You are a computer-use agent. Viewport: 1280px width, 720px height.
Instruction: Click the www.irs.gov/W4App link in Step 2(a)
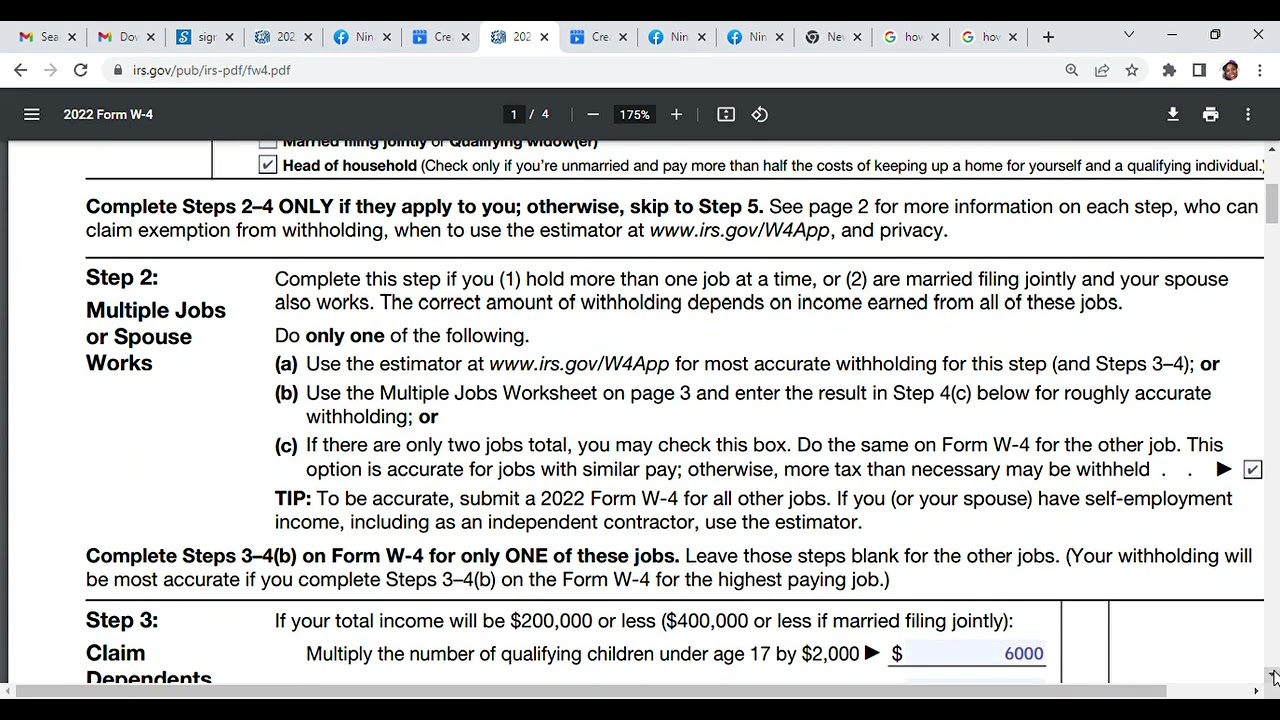(x=579, y=364)
